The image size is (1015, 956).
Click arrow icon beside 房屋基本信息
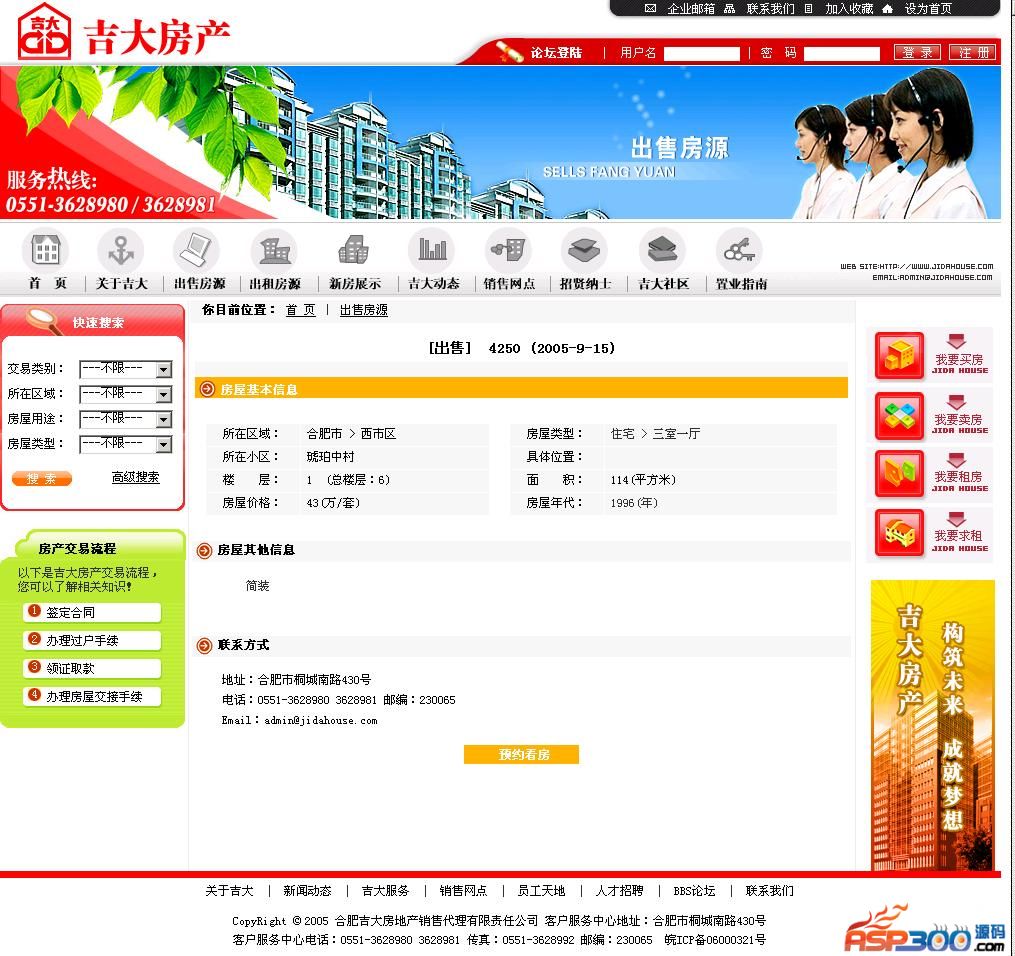[207, 389]
